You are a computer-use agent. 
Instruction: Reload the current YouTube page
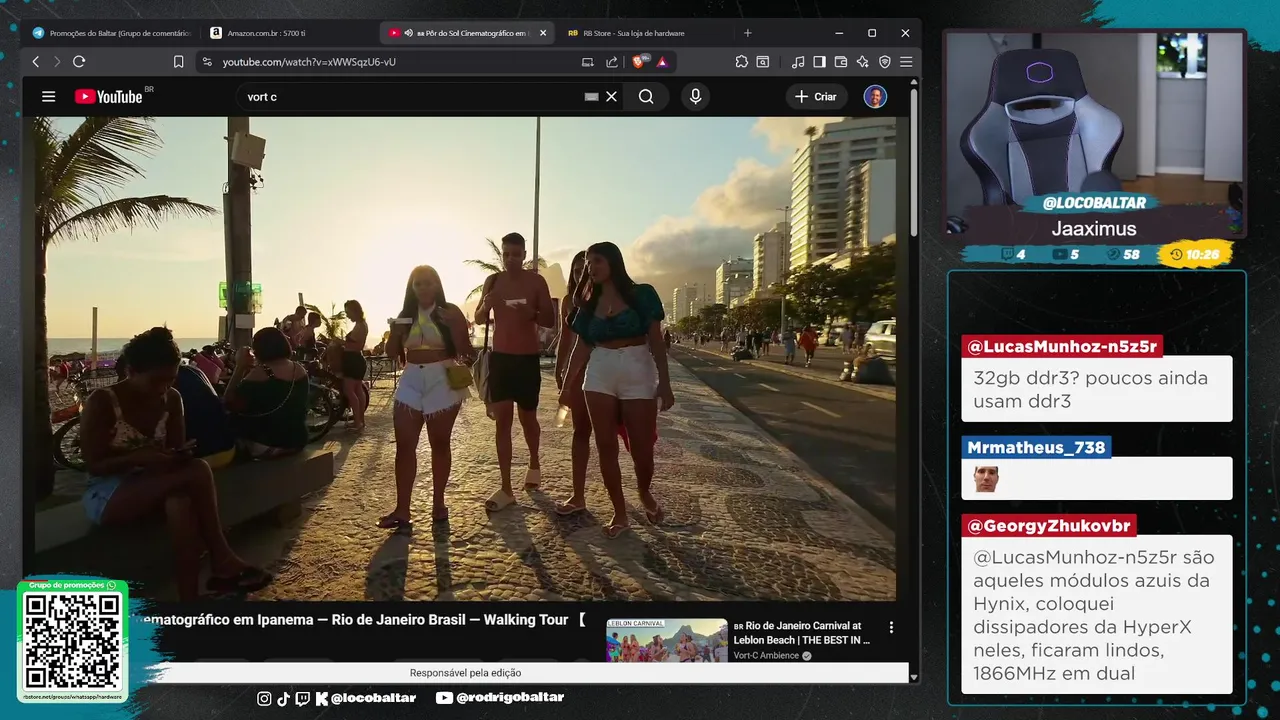pos(79,62)
